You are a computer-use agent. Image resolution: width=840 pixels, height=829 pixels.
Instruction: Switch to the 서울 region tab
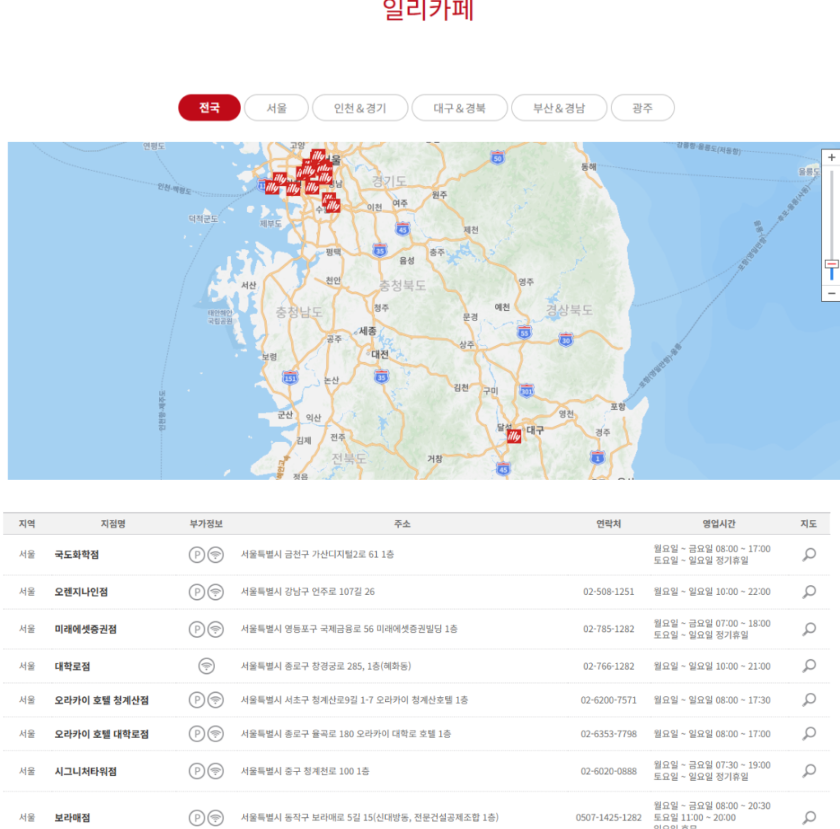[276, 108]
